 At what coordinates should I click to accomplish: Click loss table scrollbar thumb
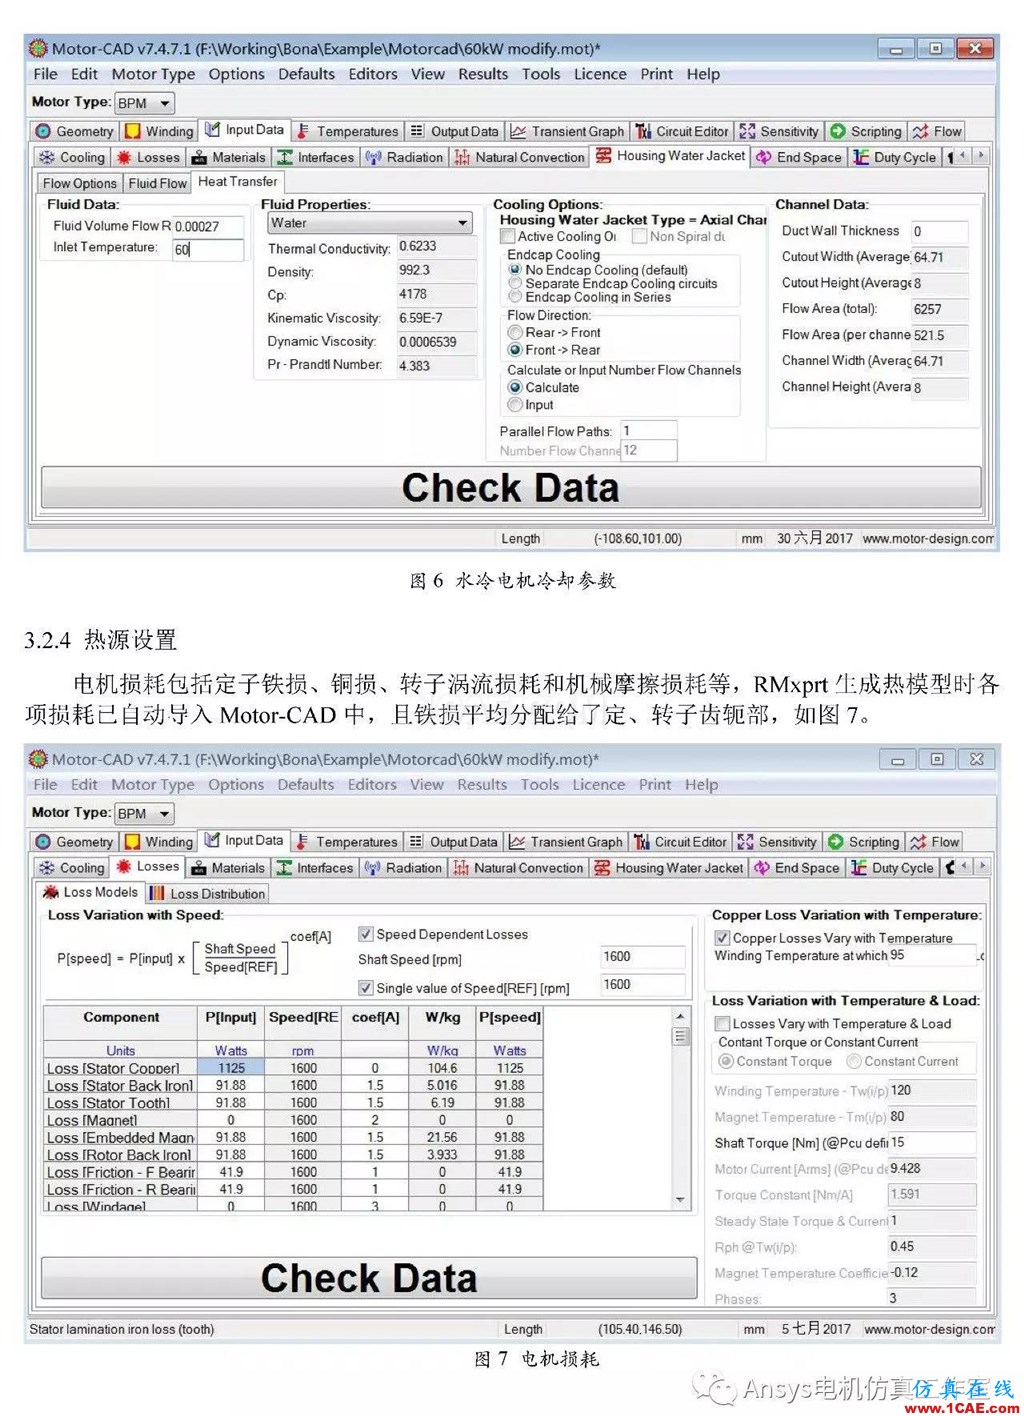click(x=680, y=1036)
